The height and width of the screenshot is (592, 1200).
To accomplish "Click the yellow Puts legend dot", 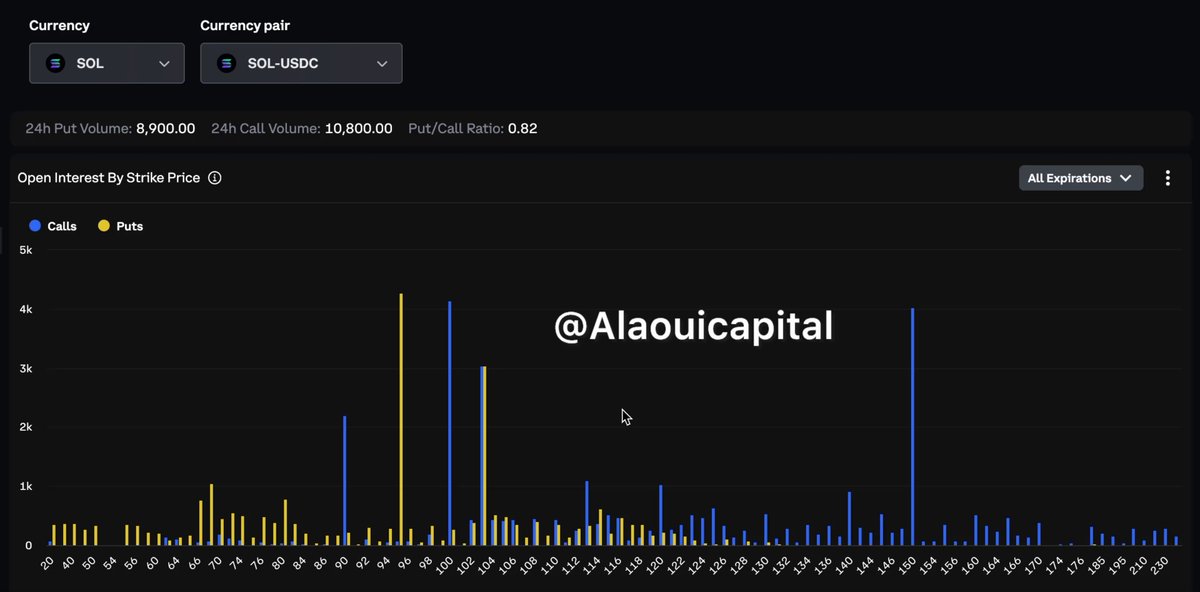I will click(104, 226).
